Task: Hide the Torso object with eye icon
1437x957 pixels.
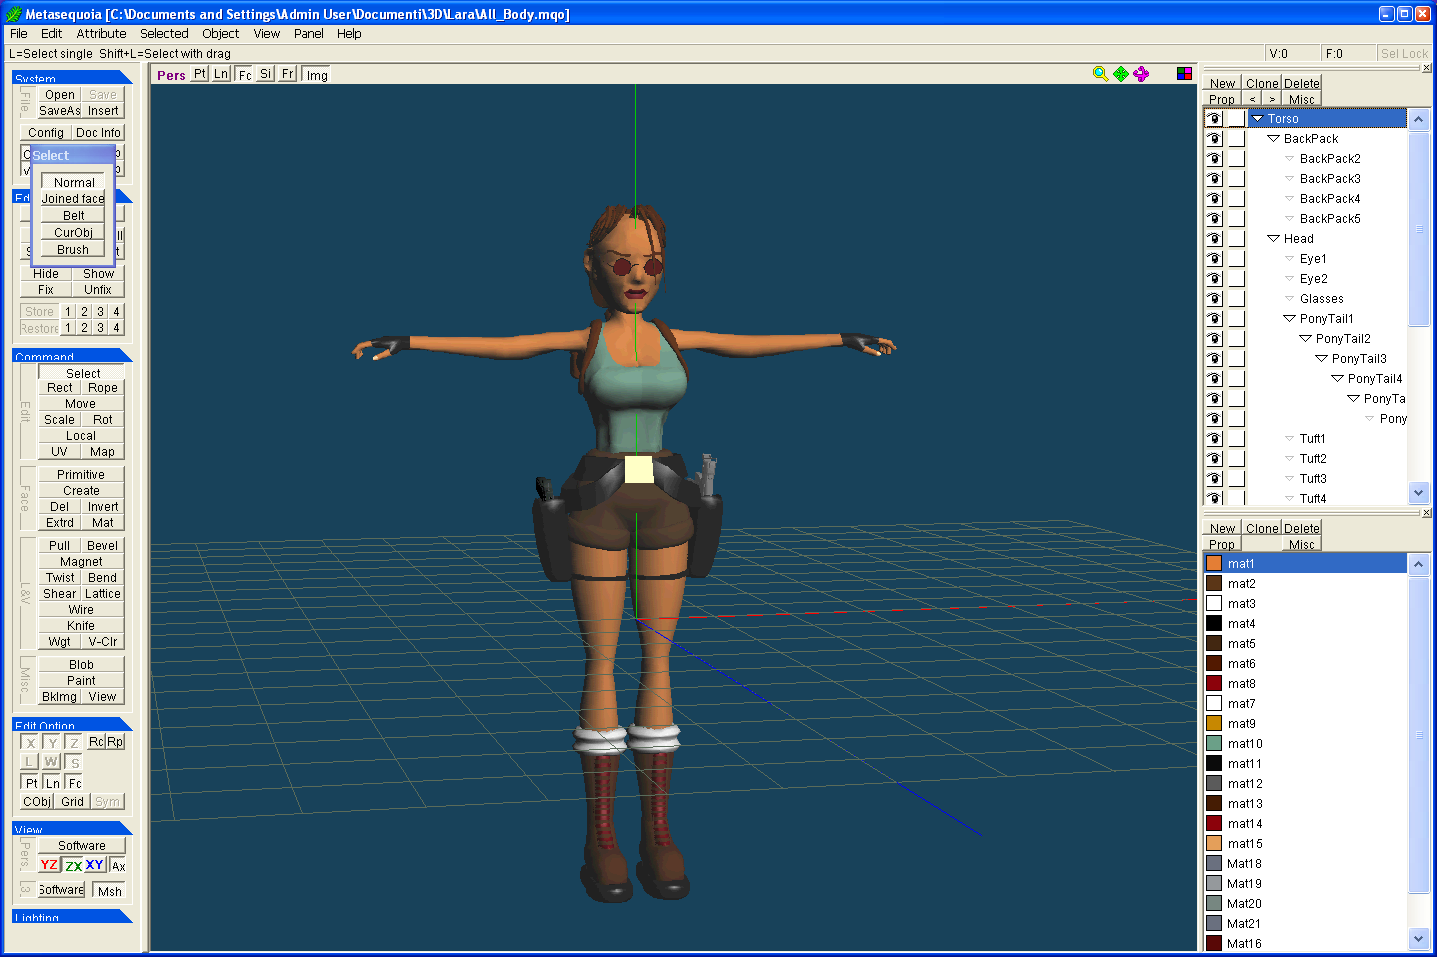Action: [1214, 118]
